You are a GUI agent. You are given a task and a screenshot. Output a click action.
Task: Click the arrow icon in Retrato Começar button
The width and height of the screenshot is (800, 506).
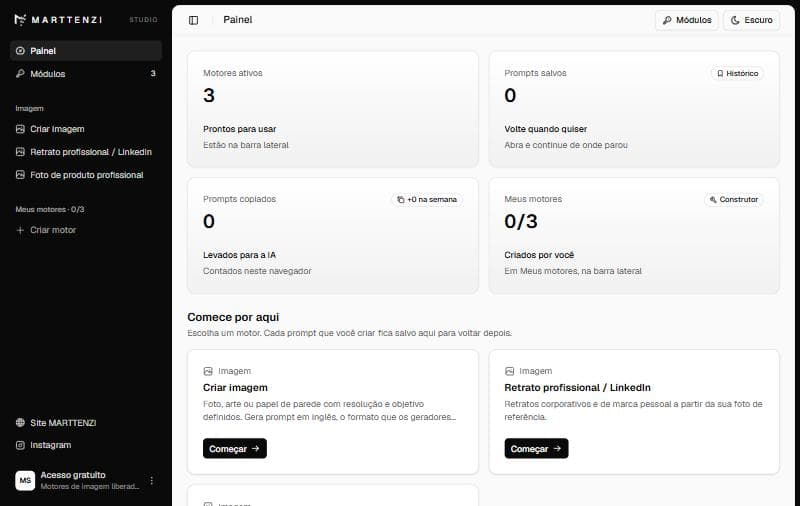pos(557,448)
